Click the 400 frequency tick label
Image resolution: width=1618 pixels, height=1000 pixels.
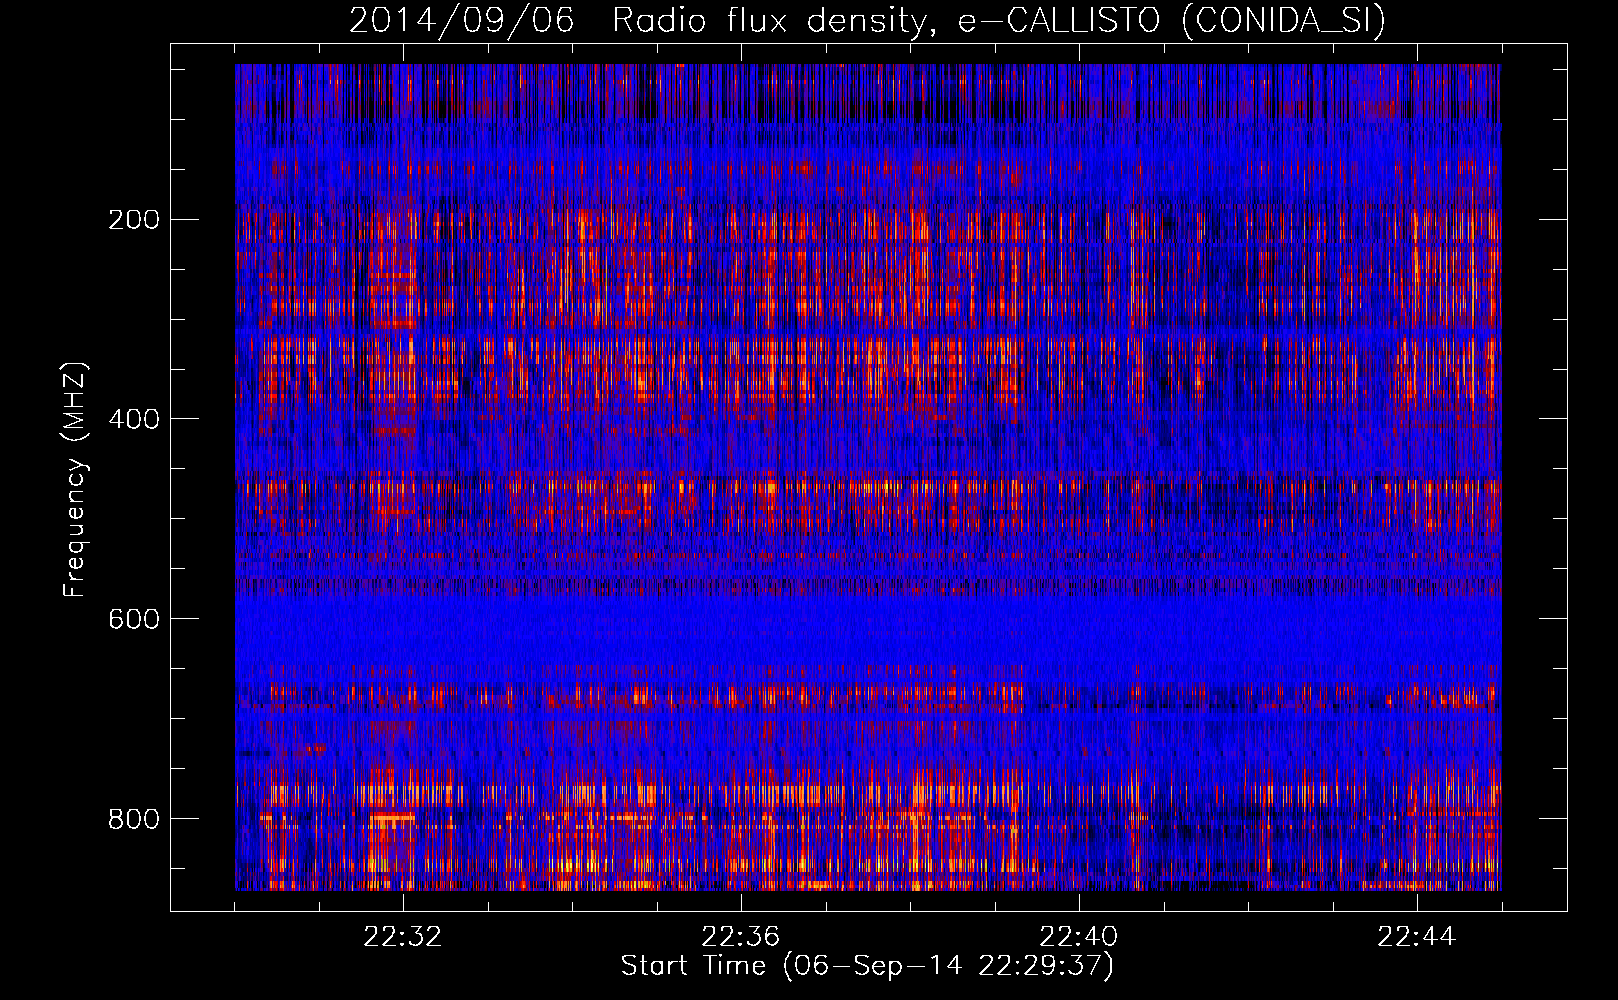pyautogui.click(x=134, y=419)
